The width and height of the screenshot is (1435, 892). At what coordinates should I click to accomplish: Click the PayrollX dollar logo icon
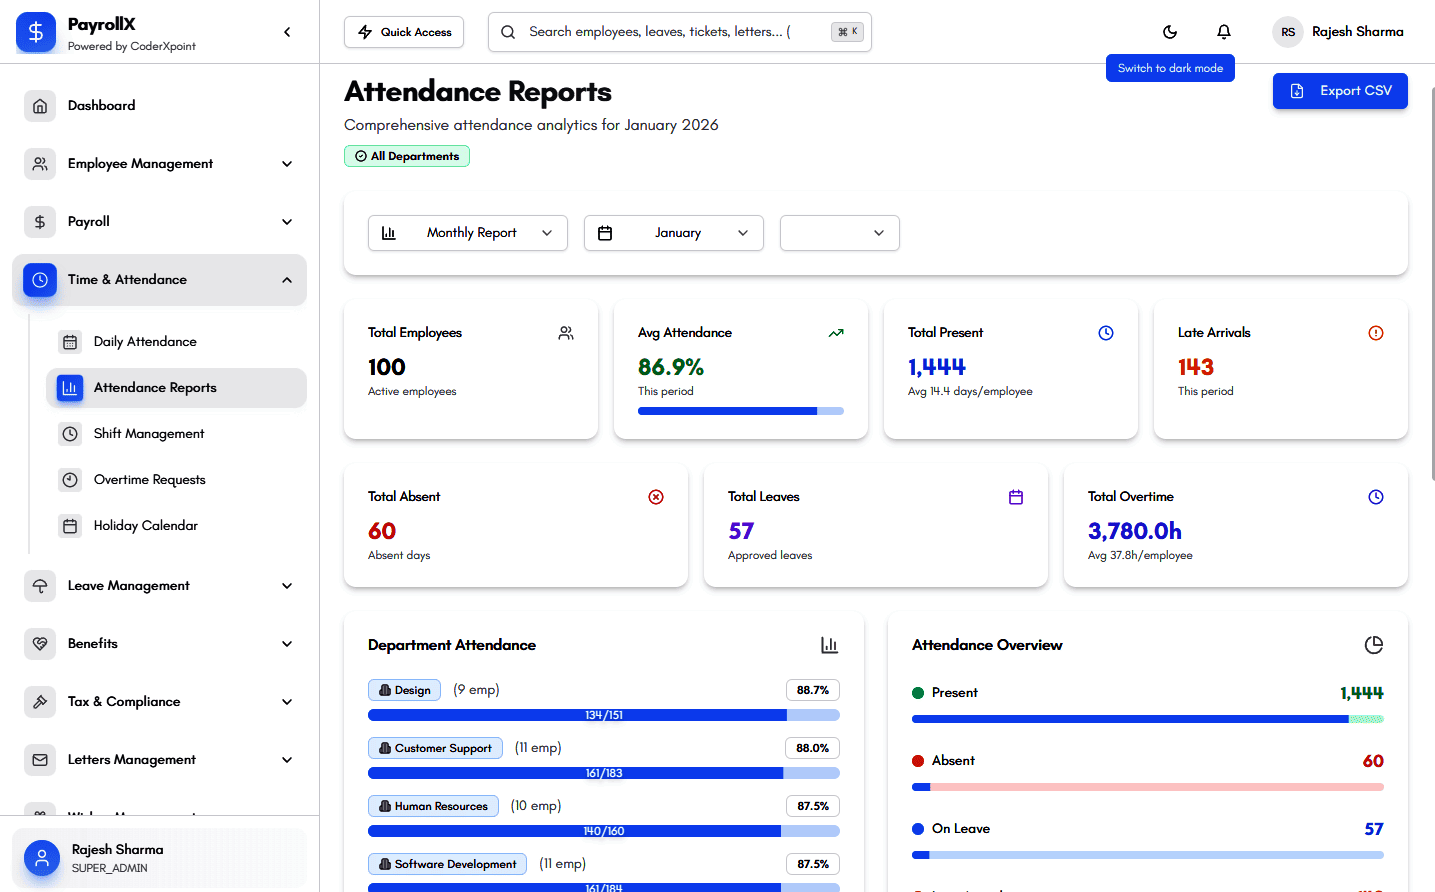pos(36,32)
